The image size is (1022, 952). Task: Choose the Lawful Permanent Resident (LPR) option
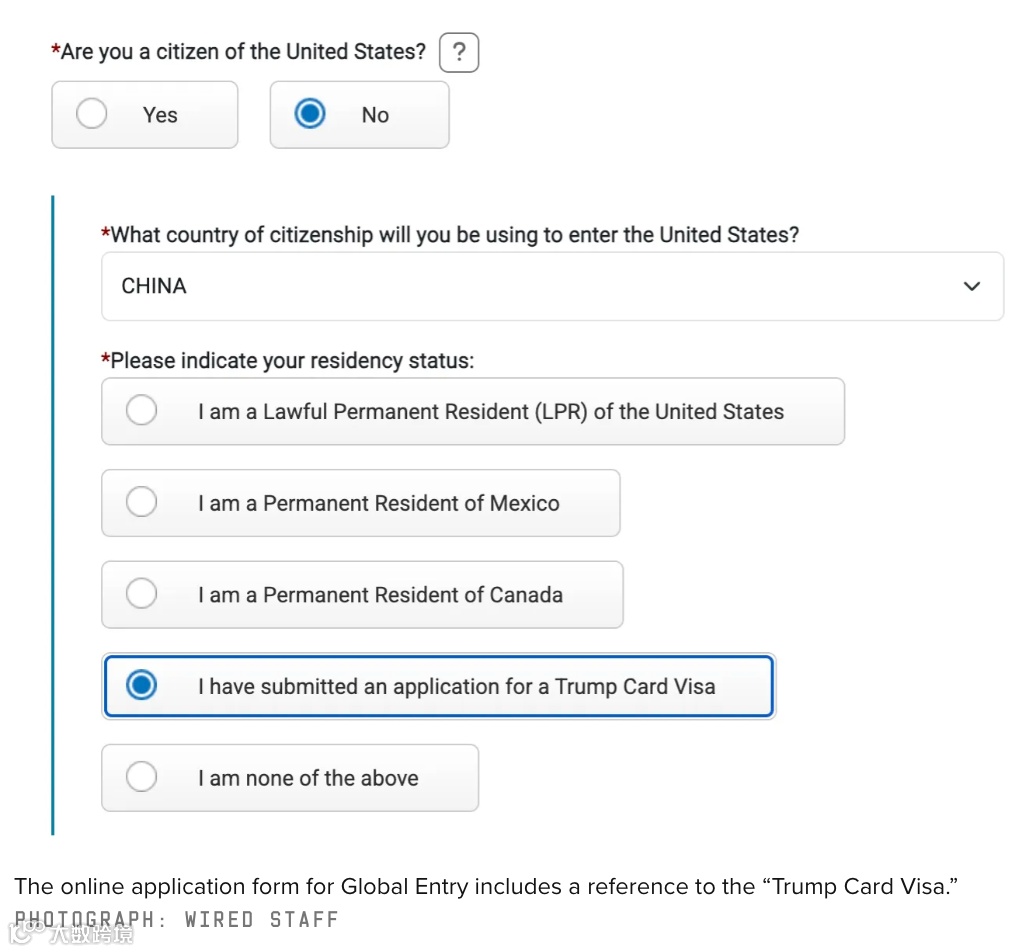(x=472, y=411)
